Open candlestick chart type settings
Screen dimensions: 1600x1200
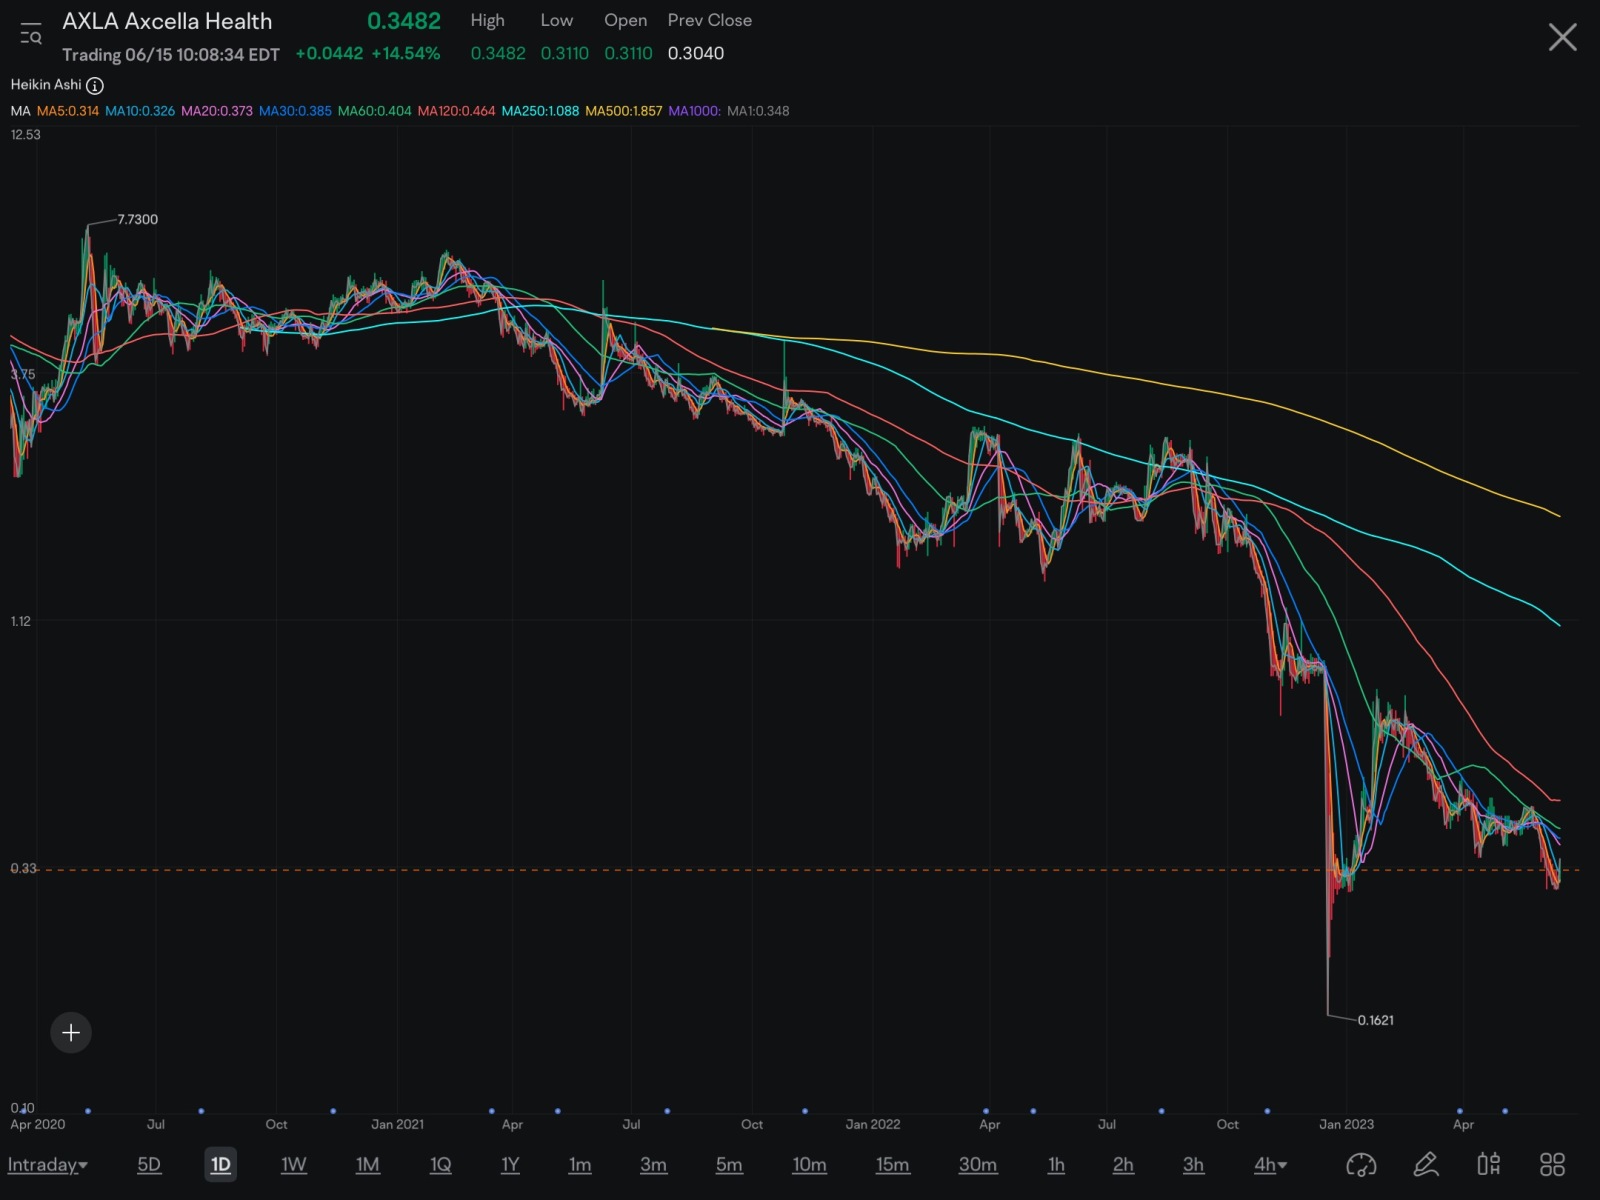(x=1489, y=1164)
